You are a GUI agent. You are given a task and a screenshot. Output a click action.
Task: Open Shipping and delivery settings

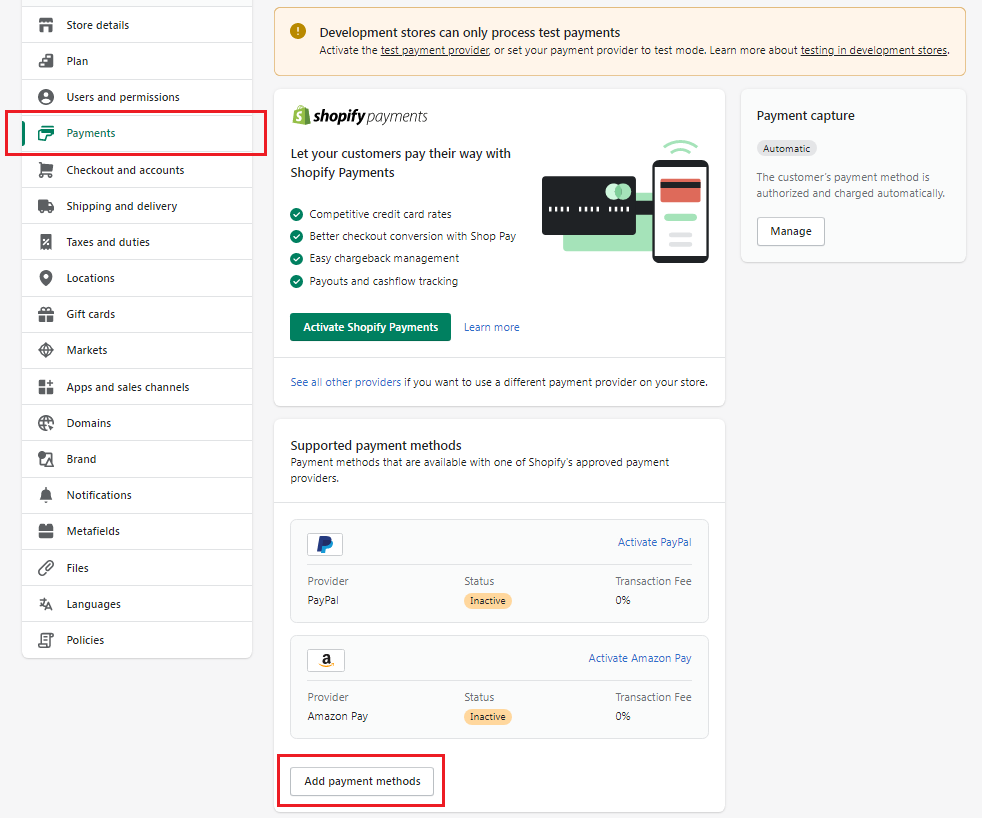click(137, 207)
